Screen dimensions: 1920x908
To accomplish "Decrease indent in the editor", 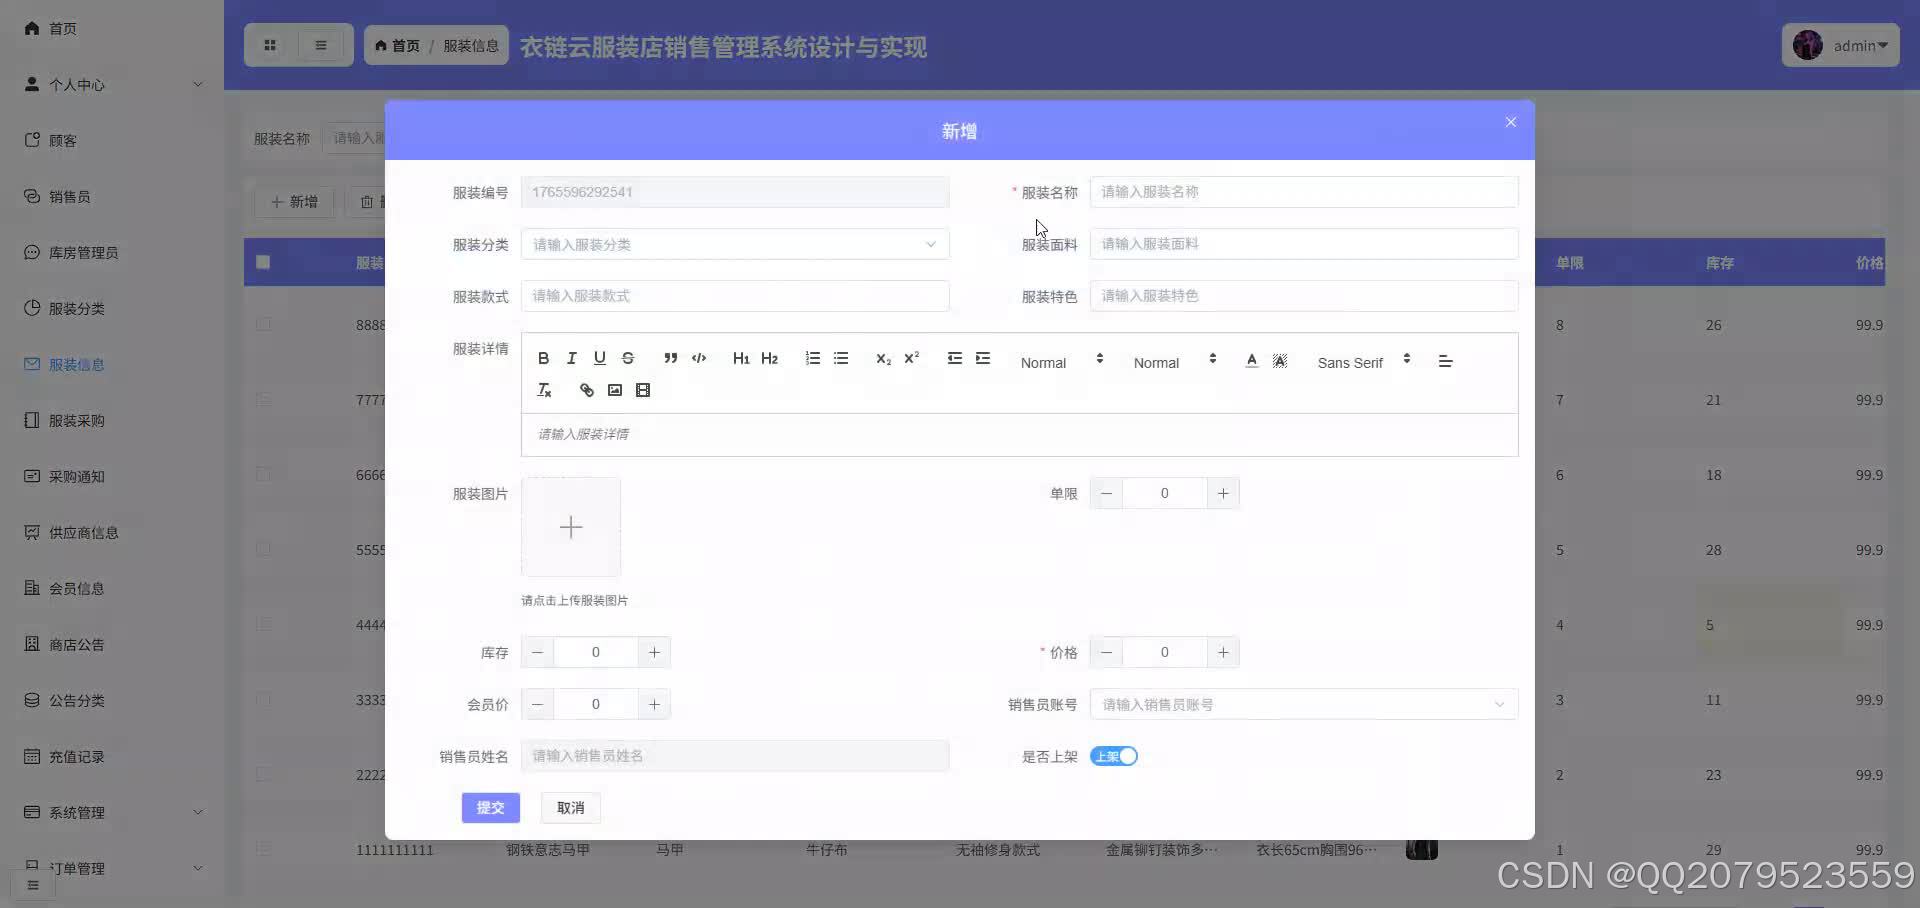I will coord(954,358).
